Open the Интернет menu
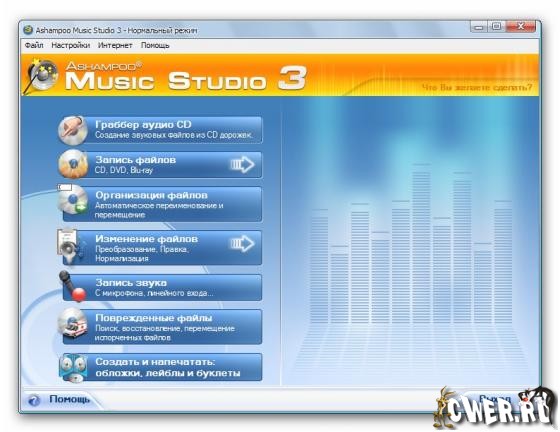 [115, 45]
